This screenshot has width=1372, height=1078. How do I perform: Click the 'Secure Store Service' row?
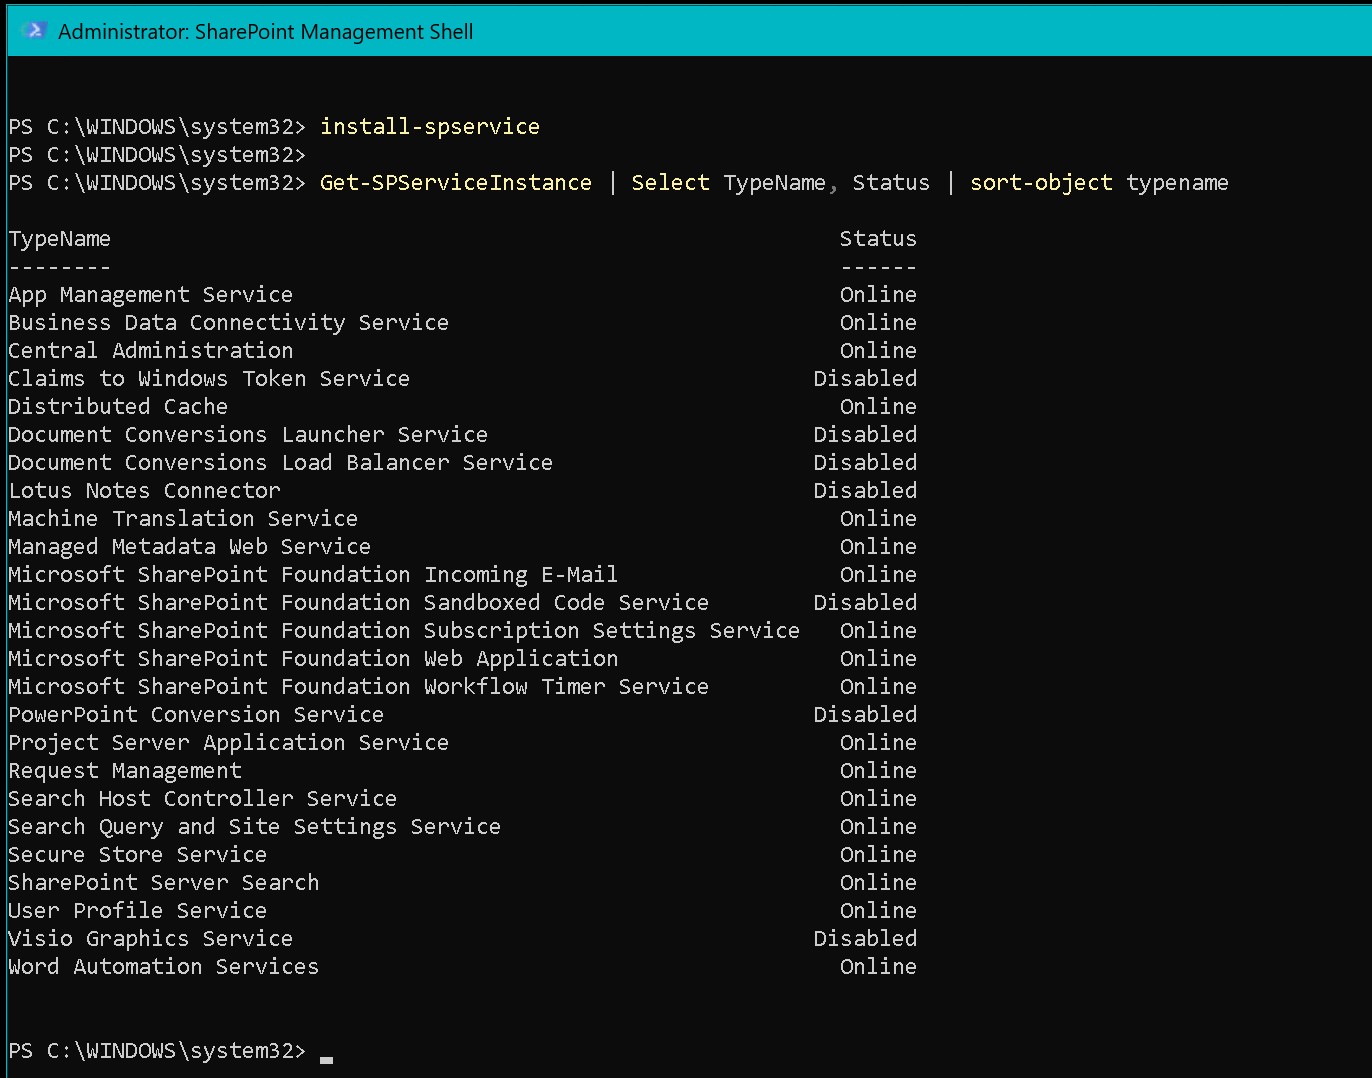click(x=463, y=855)
